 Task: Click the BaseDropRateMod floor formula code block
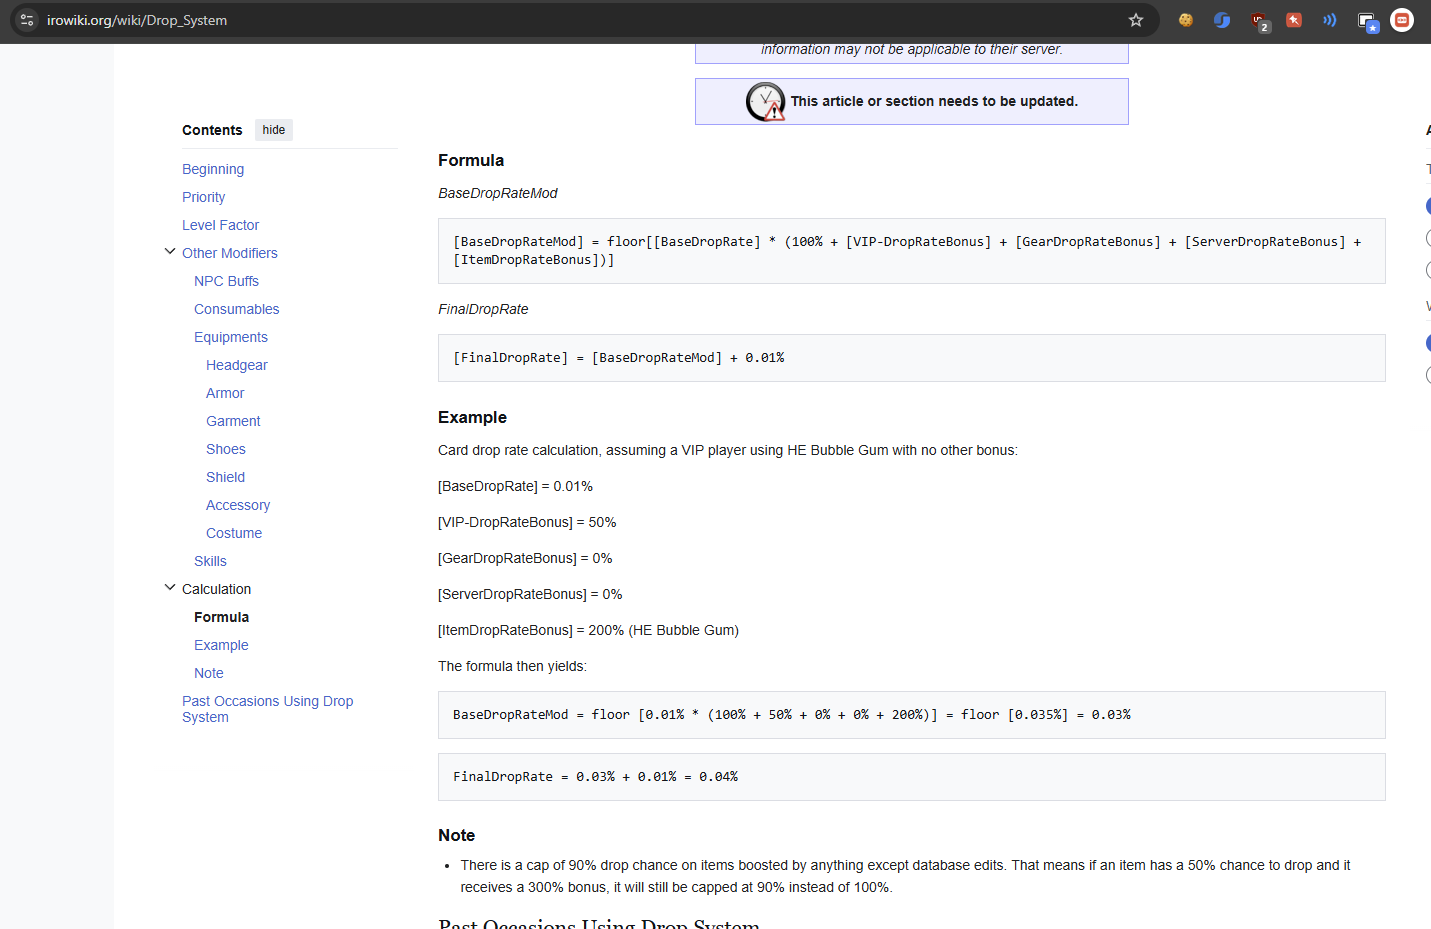(911, 251)
